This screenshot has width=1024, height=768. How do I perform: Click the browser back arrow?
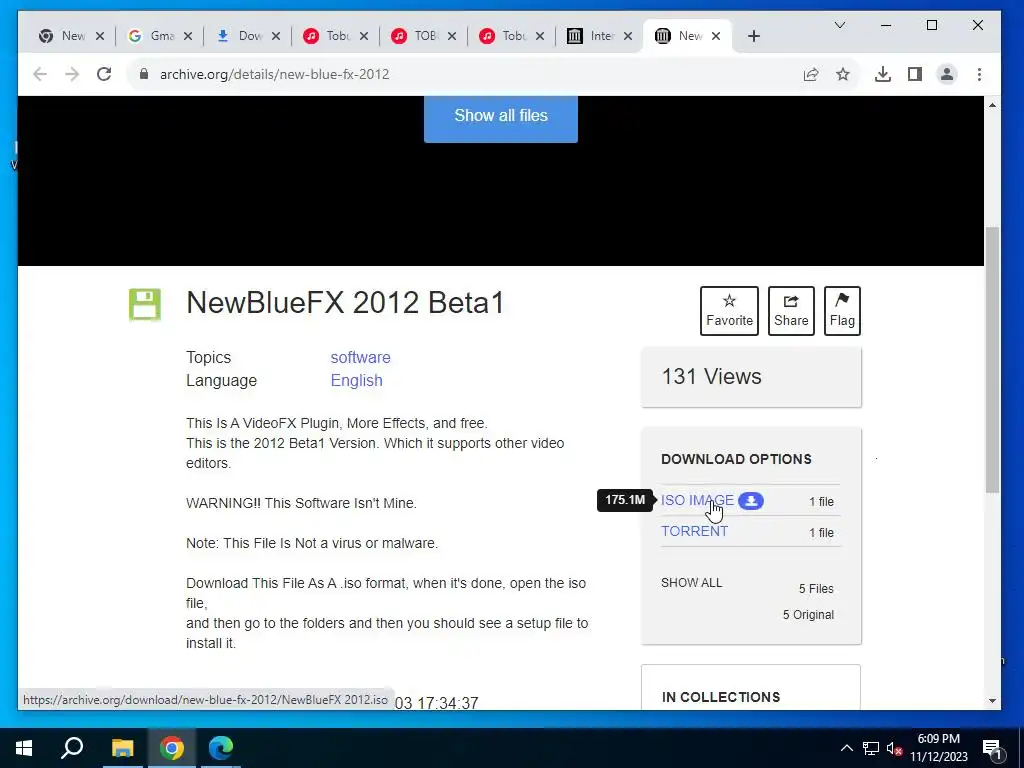[40, 74]
